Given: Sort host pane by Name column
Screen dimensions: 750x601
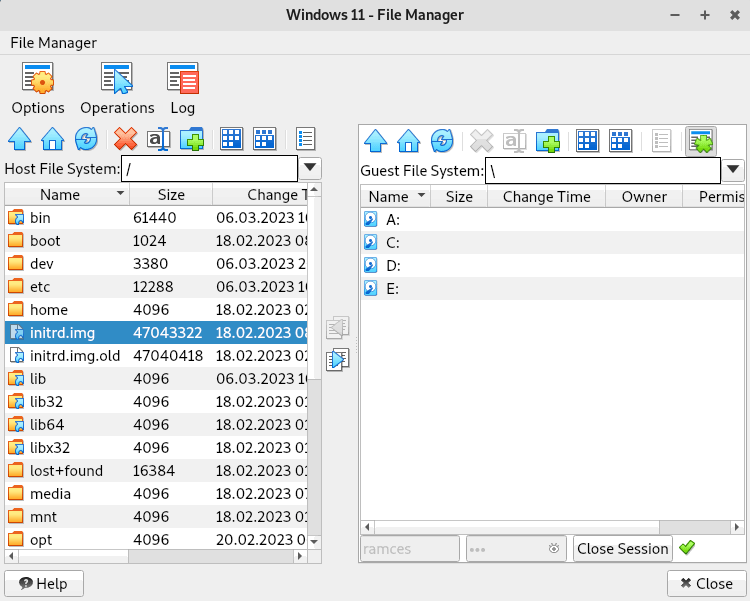Looking at the screenshot, I should [x=67, y=195].
